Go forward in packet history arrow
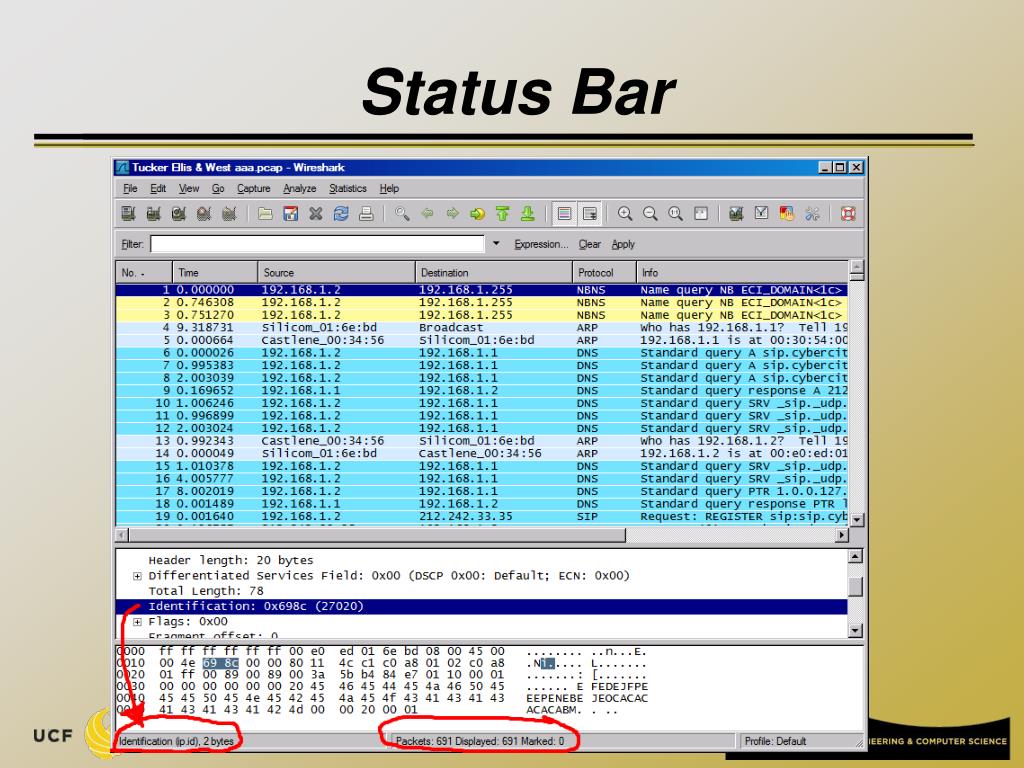Viewport: 1024px width, 768px height. [453, 214]
